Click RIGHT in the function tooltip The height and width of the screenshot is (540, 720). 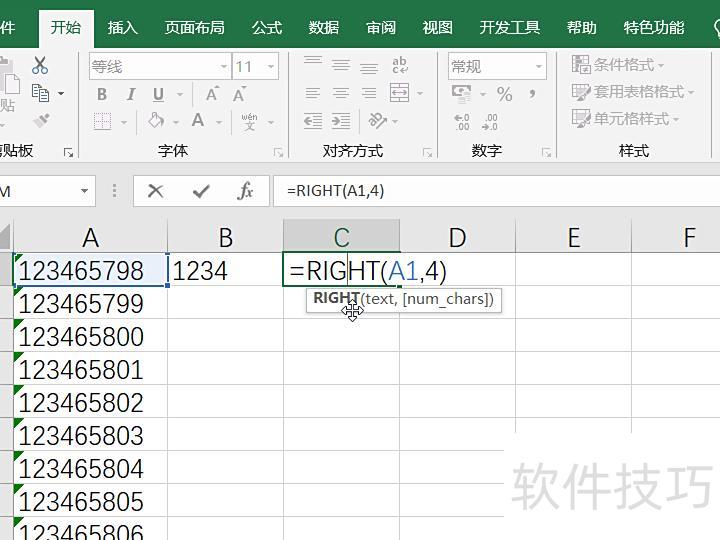(336, 298)
